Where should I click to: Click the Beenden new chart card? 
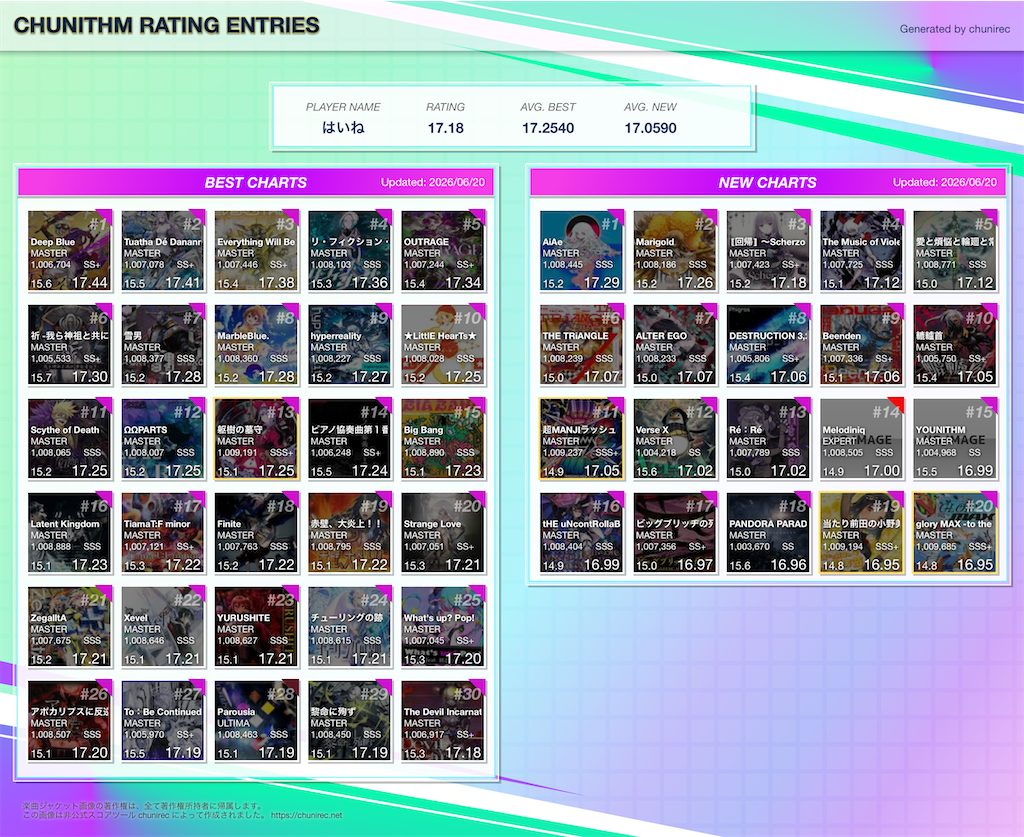(x=862, y=345)
